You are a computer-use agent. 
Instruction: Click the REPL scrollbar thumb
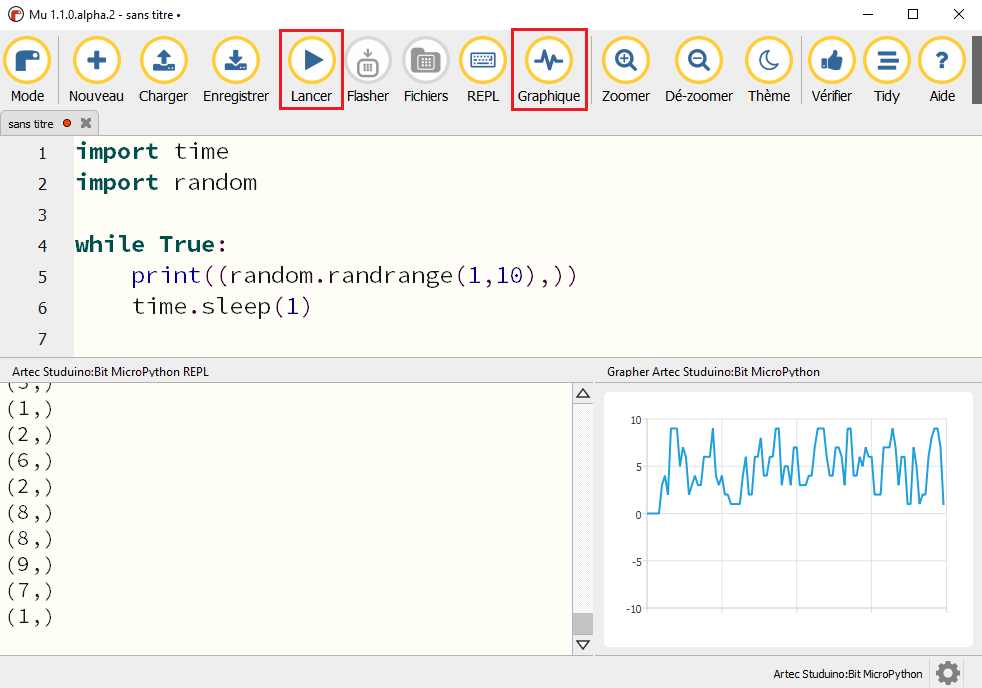coord(583,624)
